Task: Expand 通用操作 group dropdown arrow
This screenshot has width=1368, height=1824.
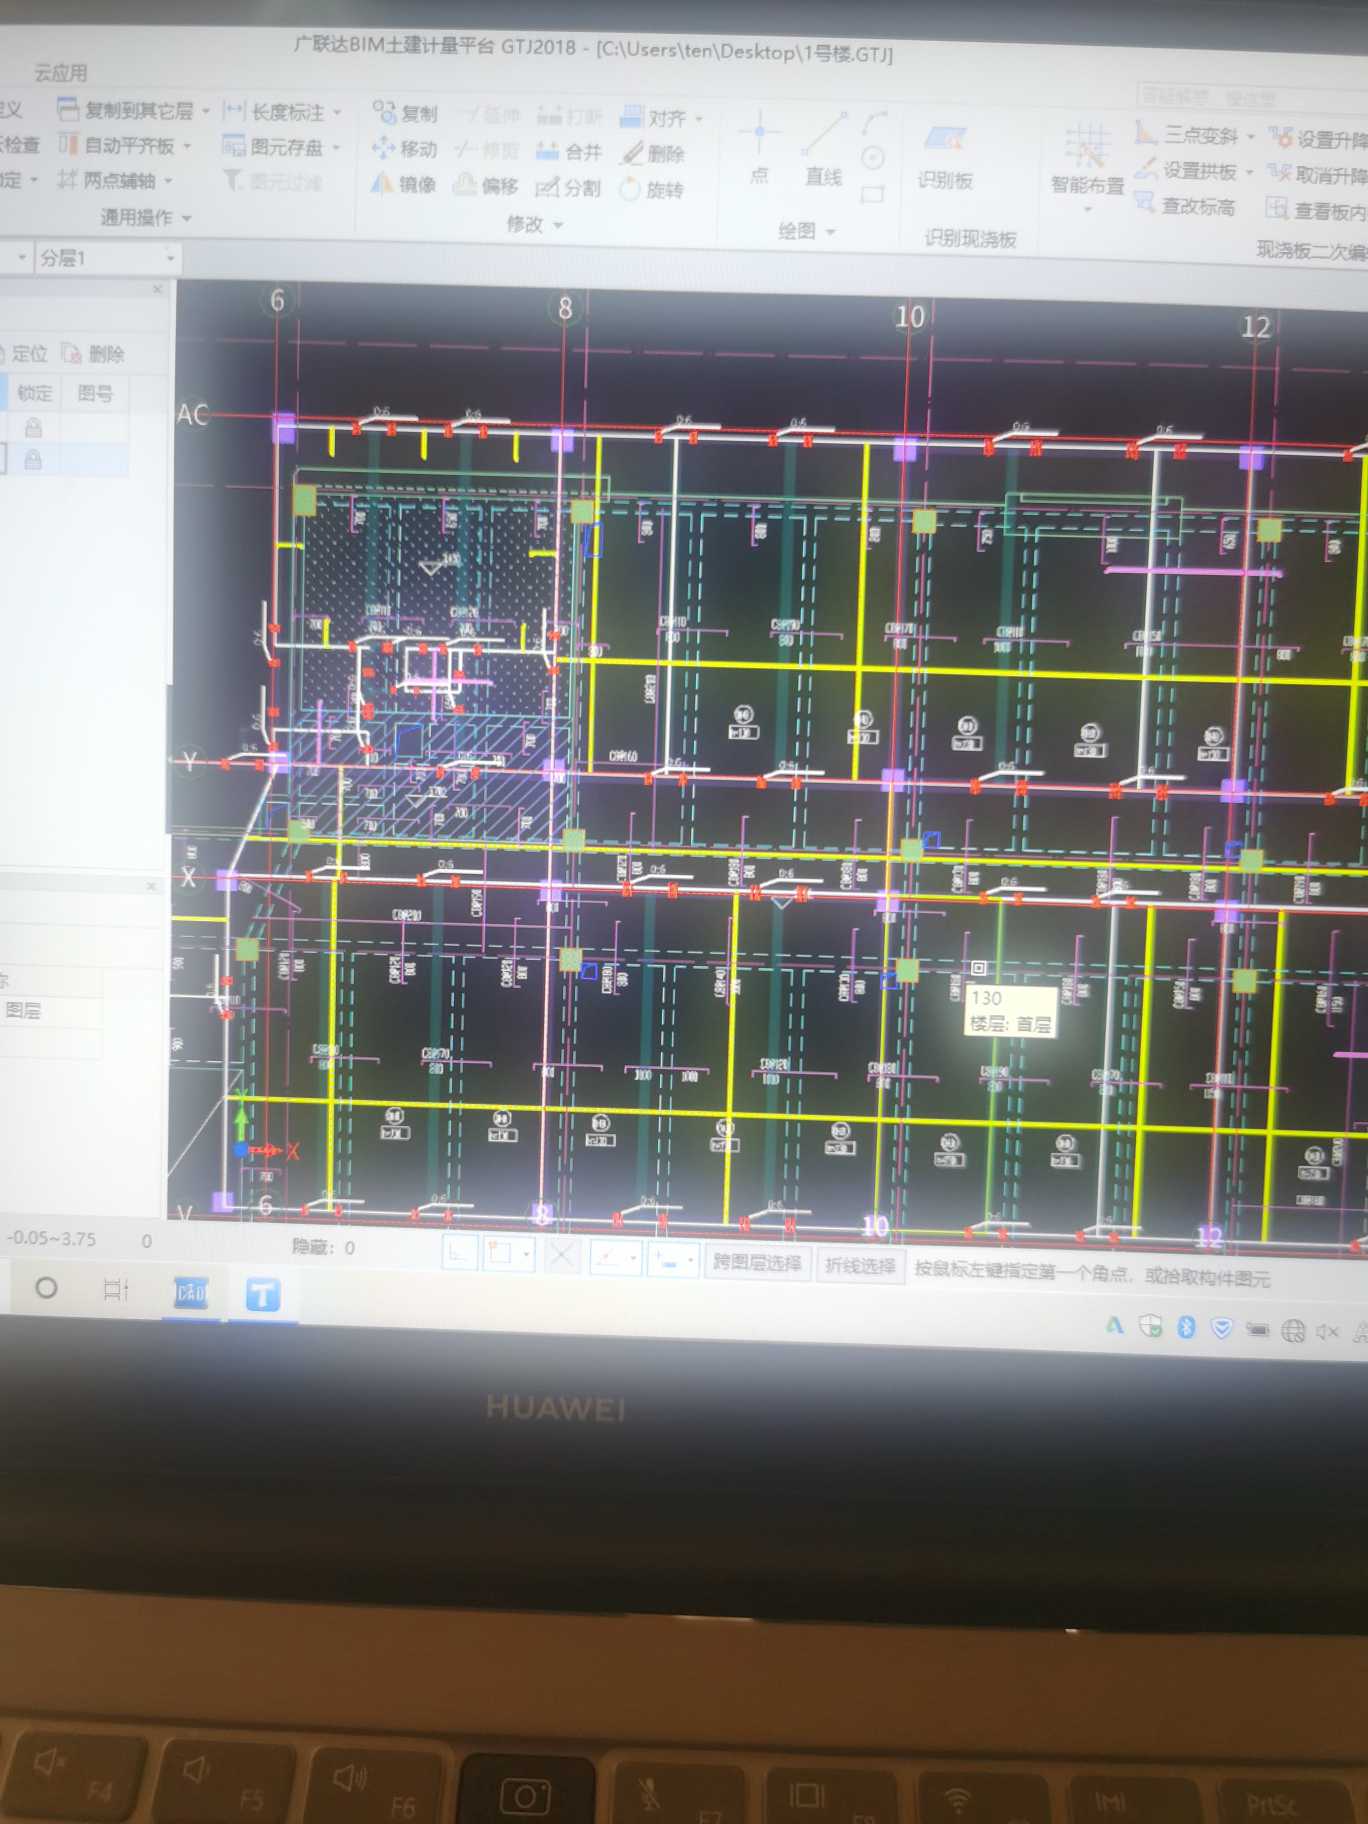Action: click(187, 218)
